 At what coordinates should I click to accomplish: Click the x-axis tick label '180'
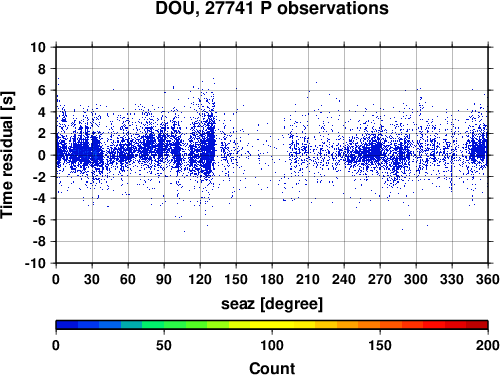(x=272, y=279)
